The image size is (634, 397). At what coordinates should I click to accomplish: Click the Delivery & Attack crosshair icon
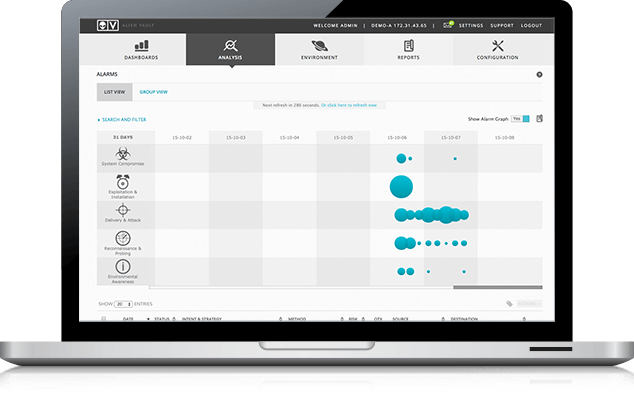point(123,210)
